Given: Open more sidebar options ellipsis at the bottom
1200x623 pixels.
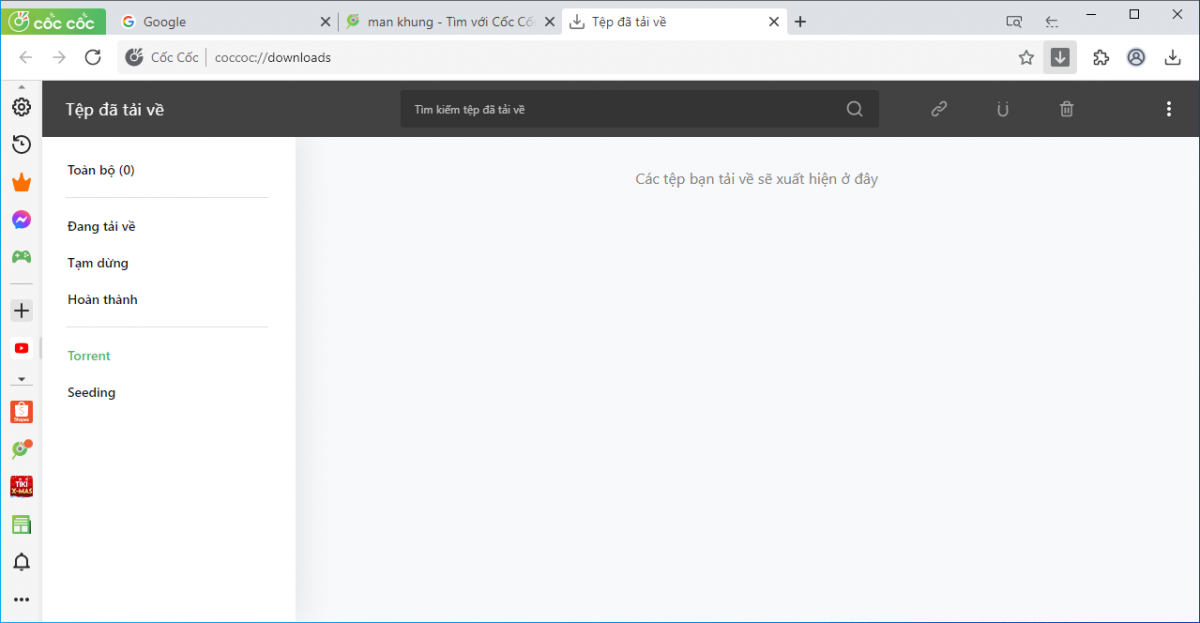Looking at the screenshot, I should click(21, 600).
